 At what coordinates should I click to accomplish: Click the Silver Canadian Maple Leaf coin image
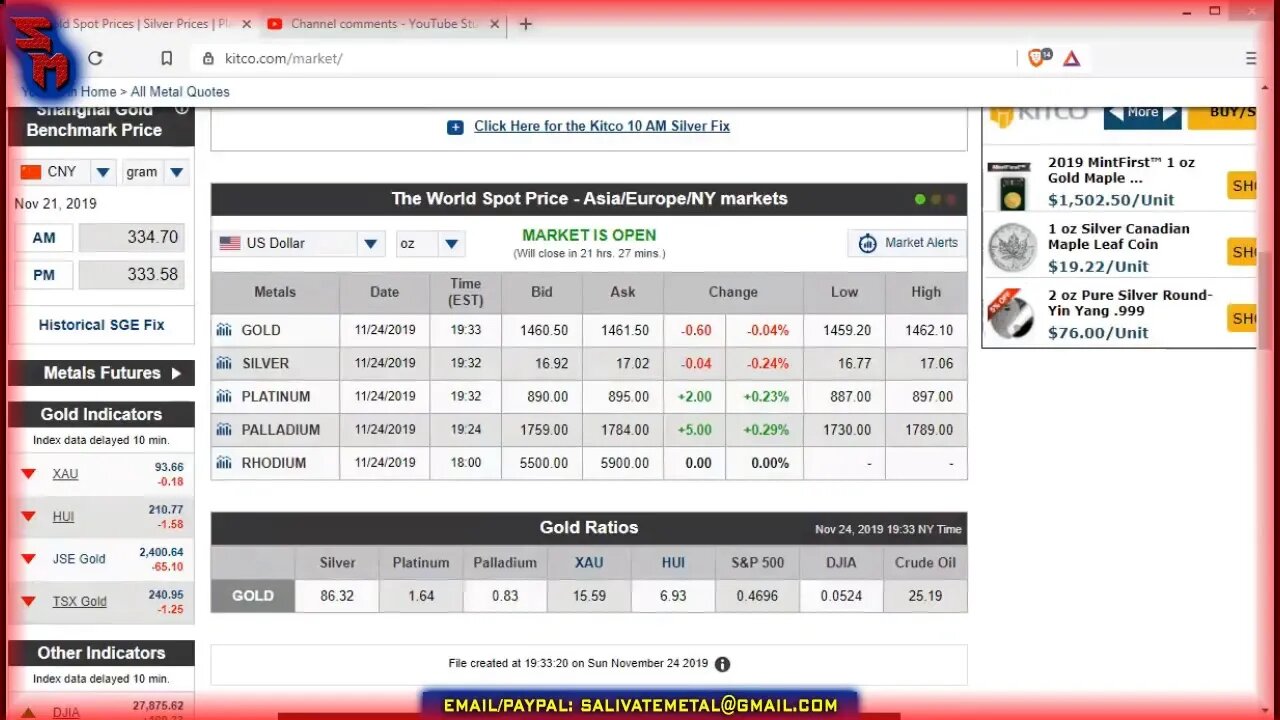(x=1012, y=248)
